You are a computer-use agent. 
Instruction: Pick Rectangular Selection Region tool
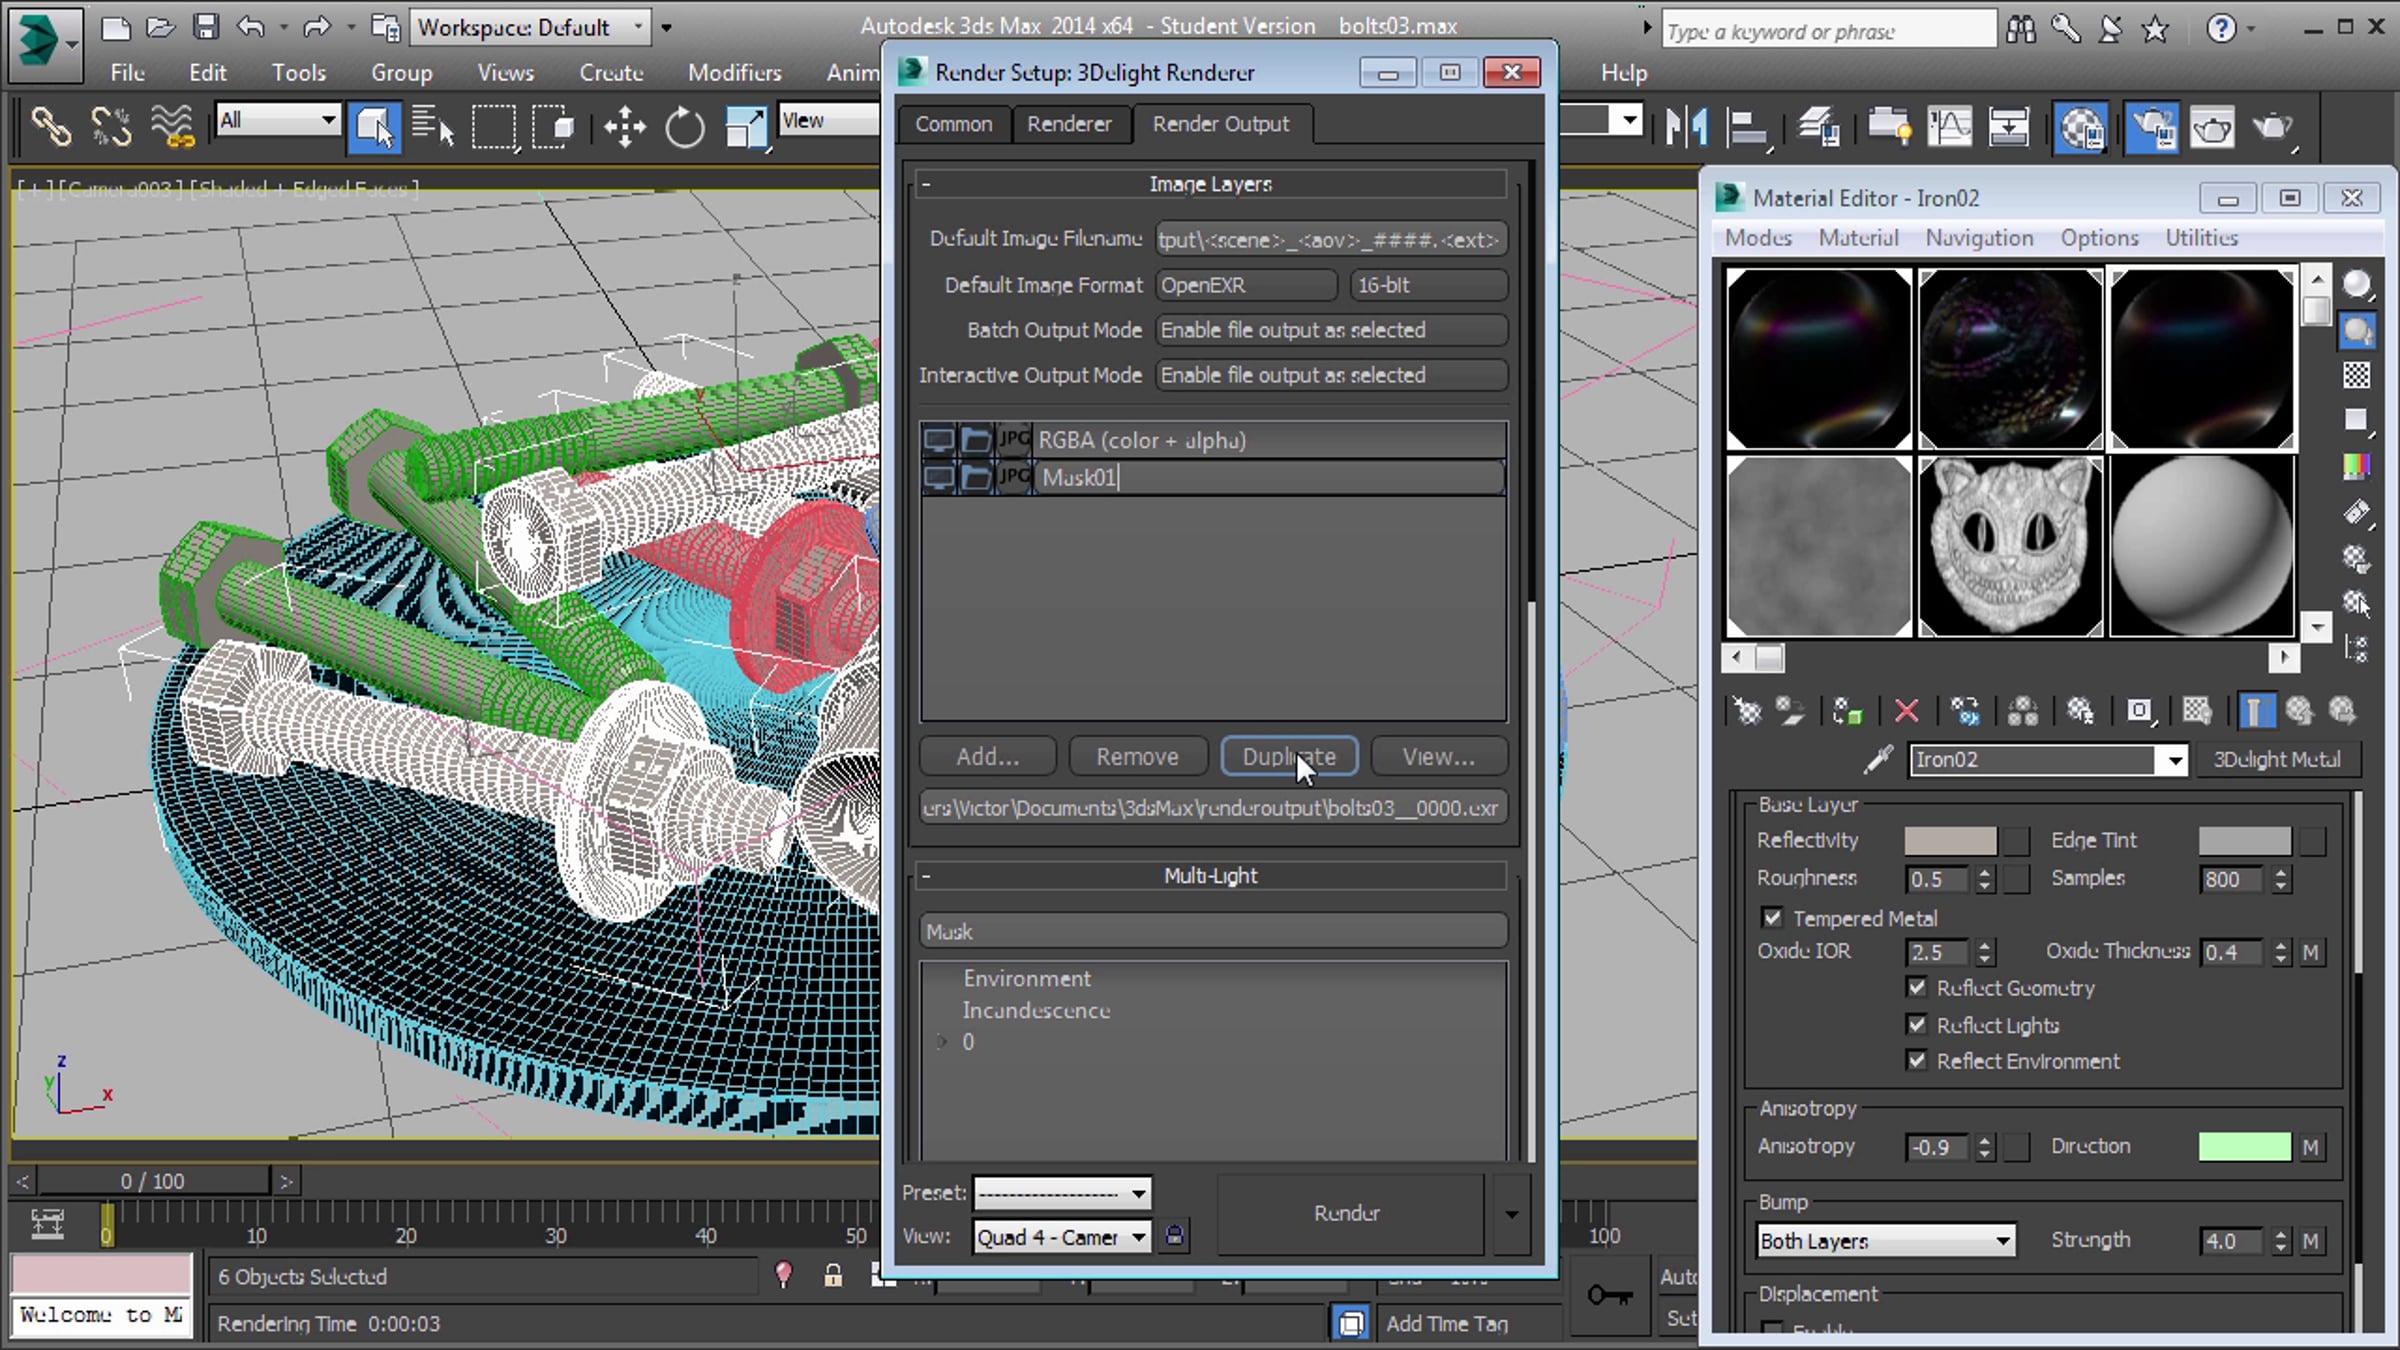pyautogui.click(x=494, y=127)
